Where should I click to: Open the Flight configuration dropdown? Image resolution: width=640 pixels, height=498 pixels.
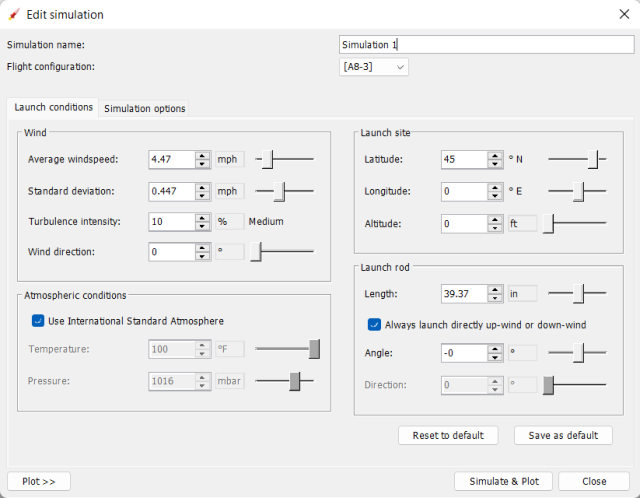pyautogui.click(x=374, y=67)
